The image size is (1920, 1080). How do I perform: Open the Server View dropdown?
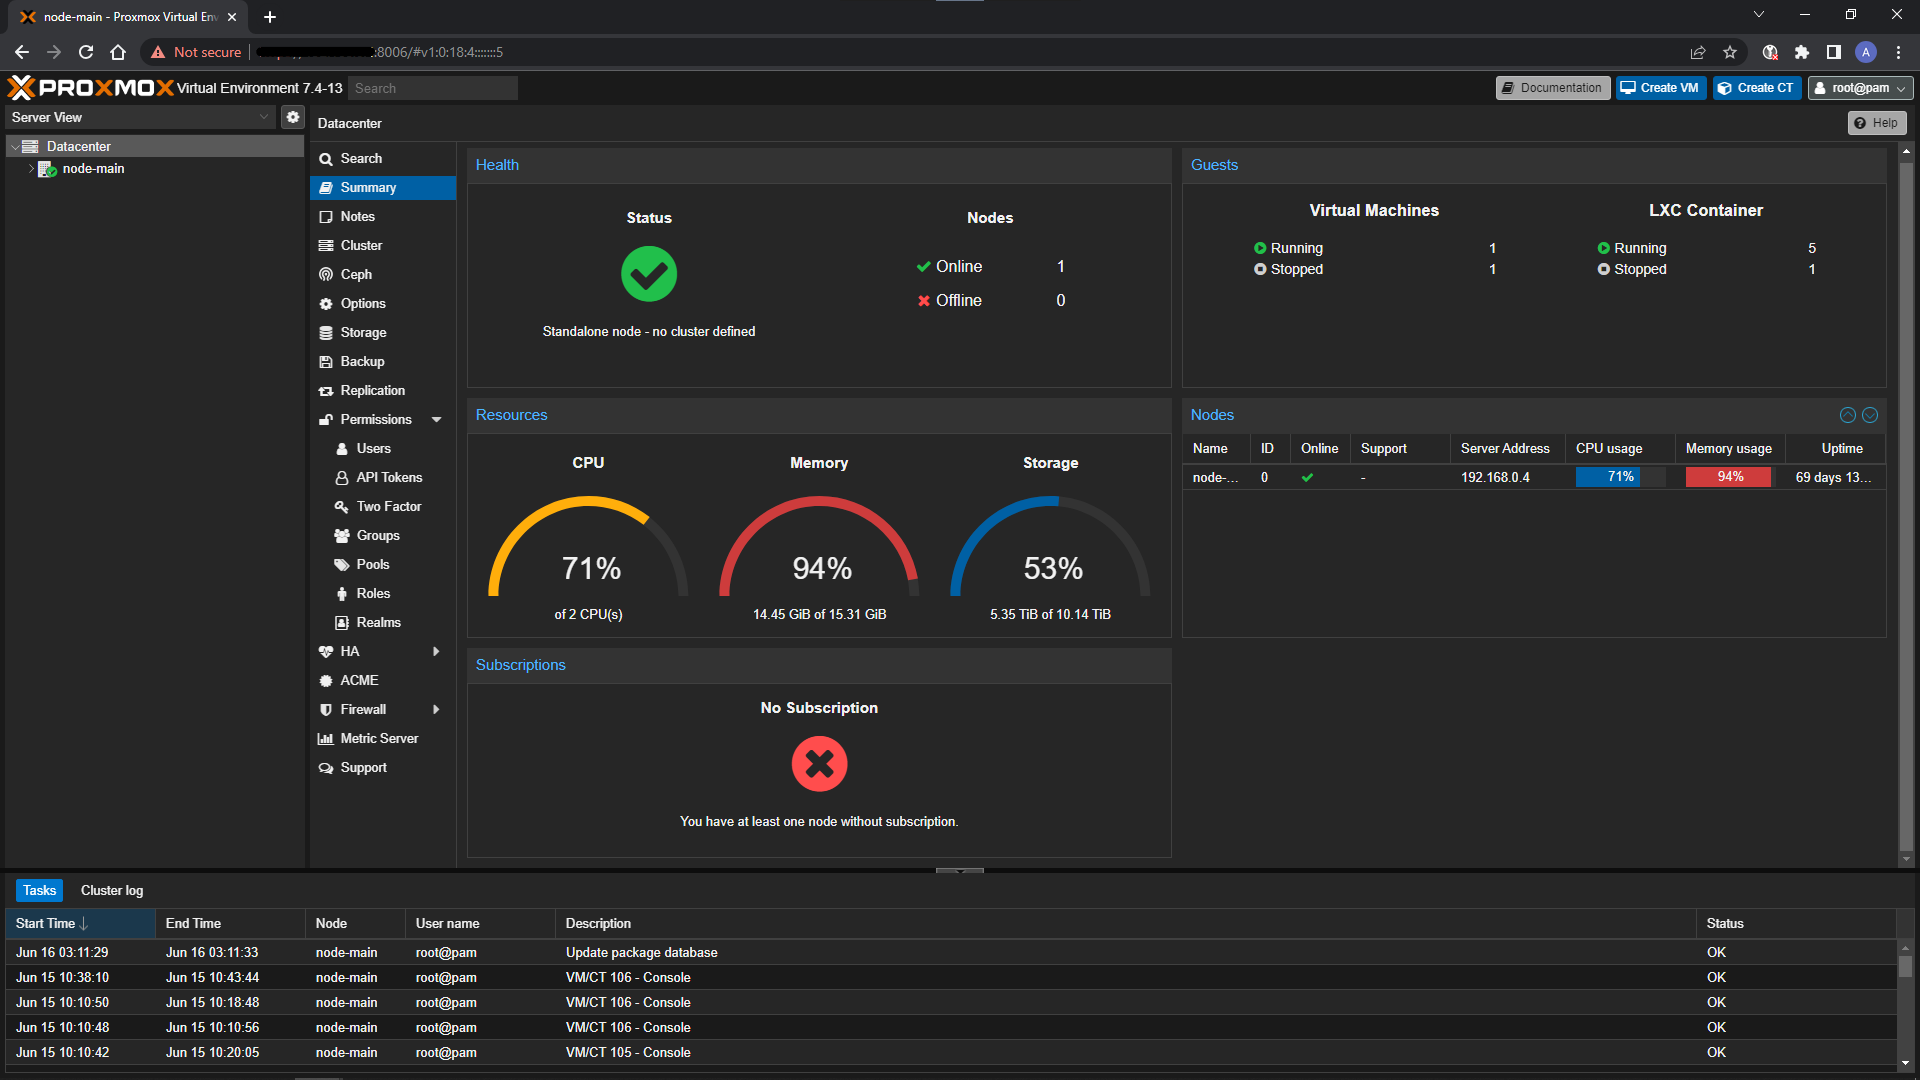click(x=140, y=117)
